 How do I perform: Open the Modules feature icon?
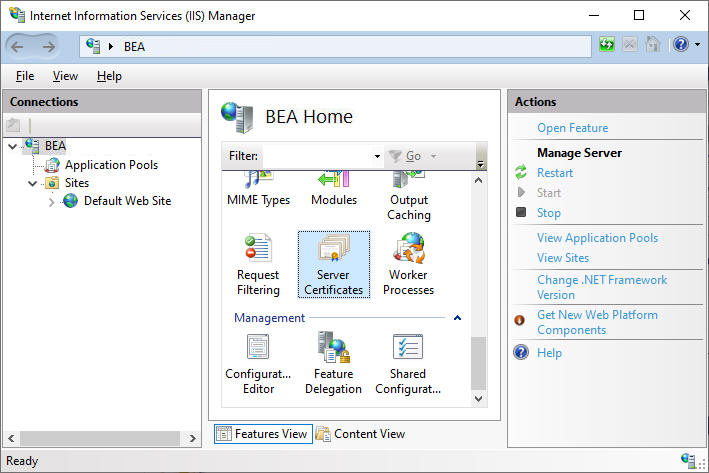tap(334, 190)
